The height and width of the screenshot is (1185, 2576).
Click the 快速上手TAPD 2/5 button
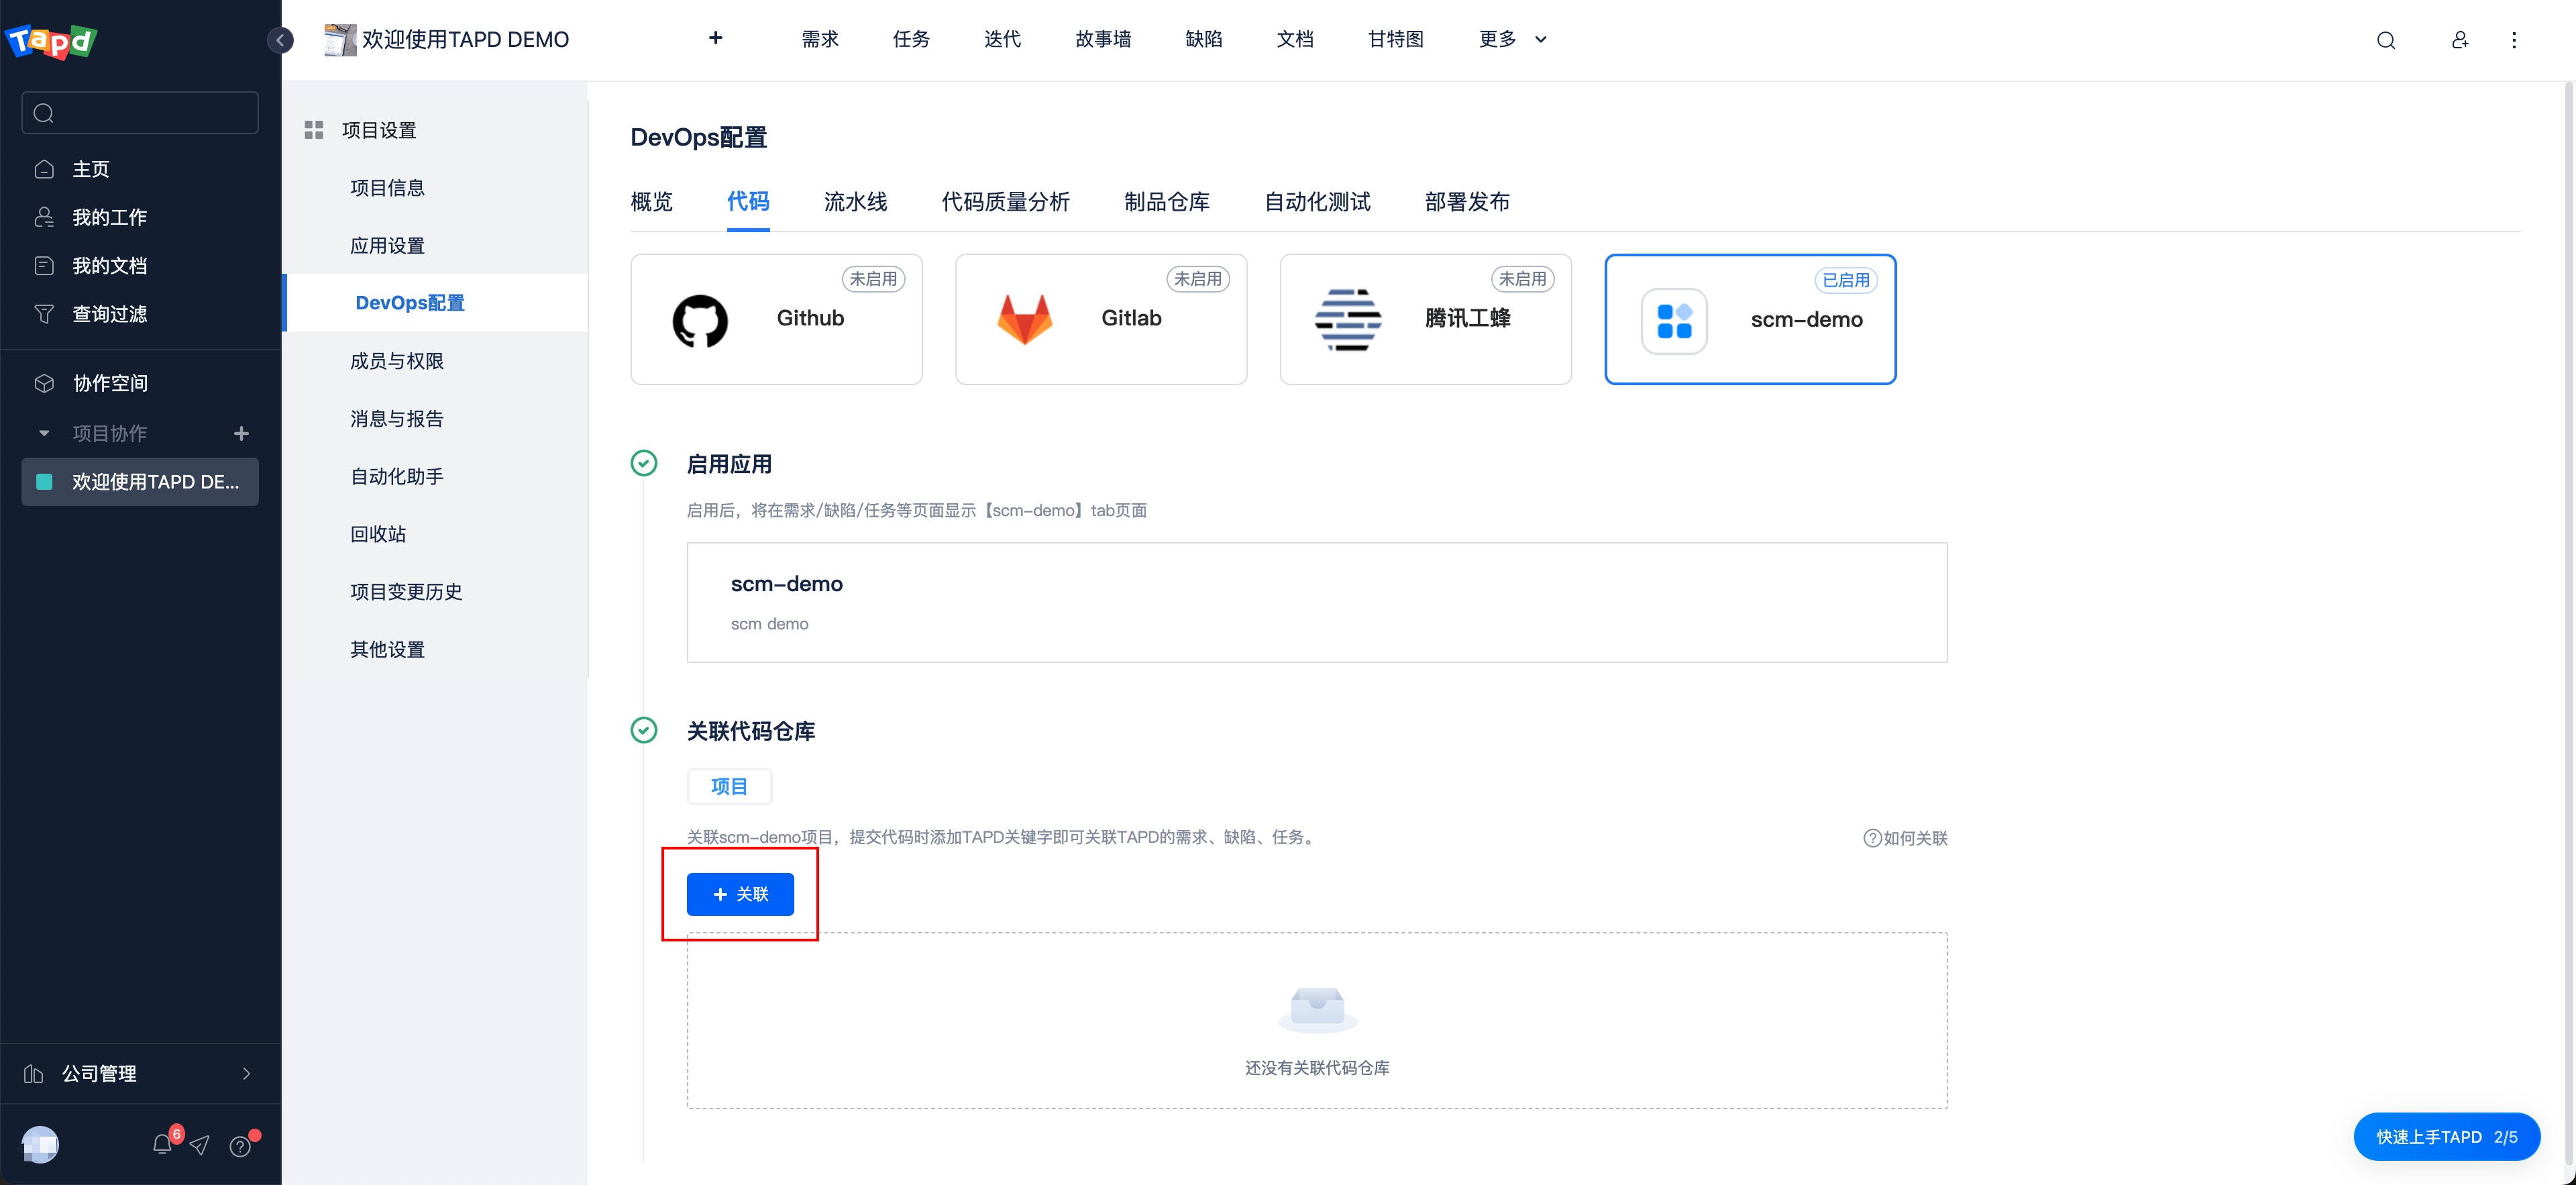2447,1137
